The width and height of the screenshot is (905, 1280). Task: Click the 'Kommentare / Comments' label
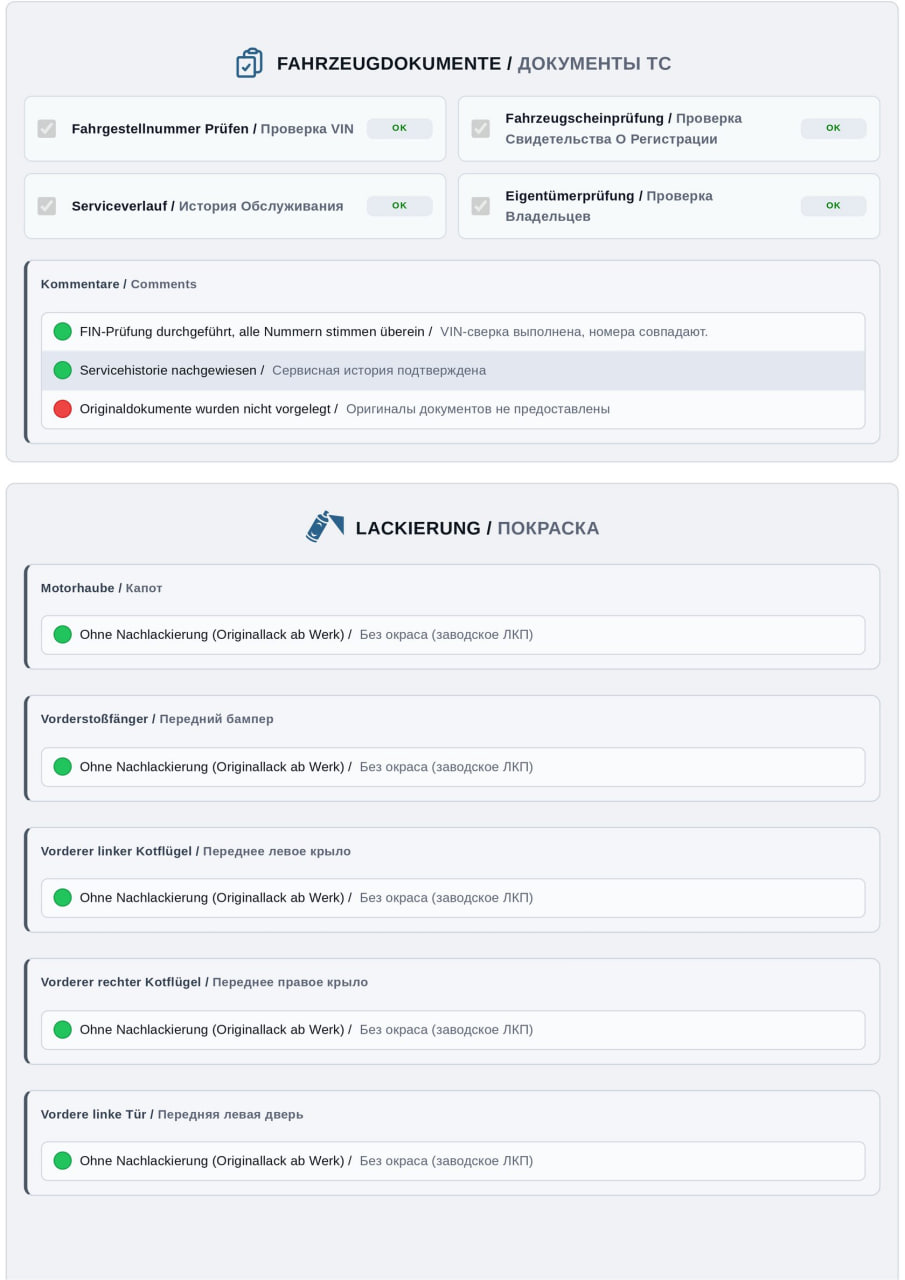[119, 284]
